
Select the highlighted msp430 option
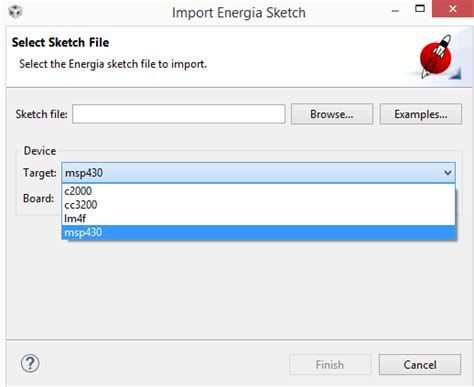[x=258, y=232]
